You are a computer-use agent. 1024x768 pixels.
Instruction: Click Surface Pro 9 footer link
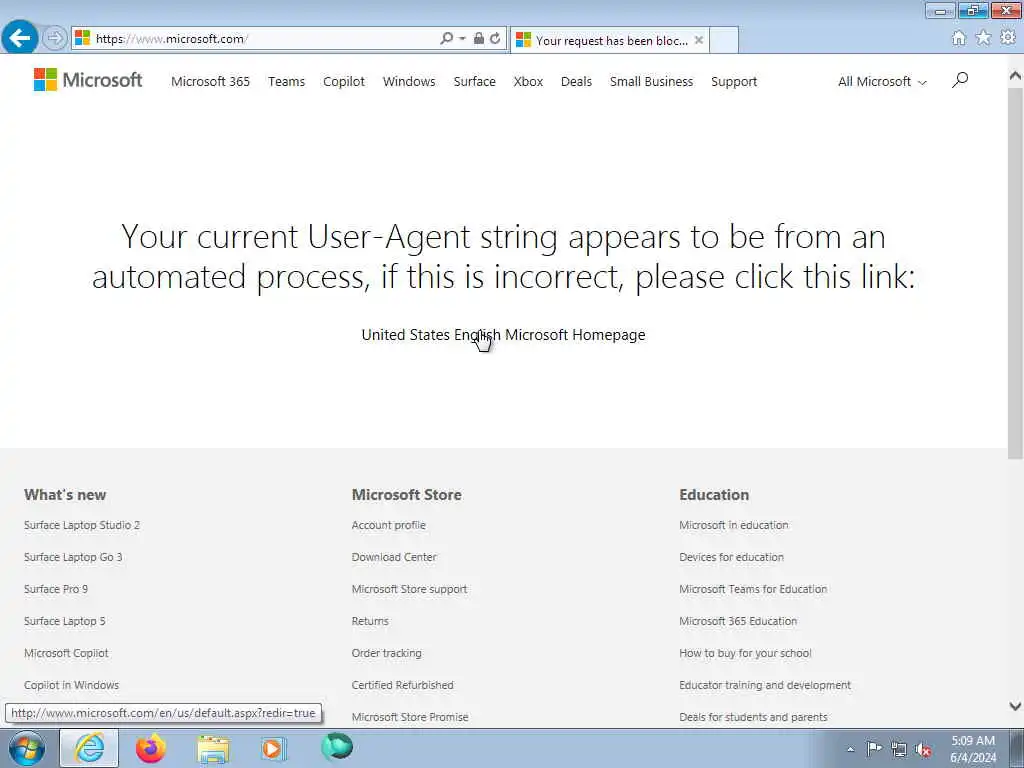[56, 589]
